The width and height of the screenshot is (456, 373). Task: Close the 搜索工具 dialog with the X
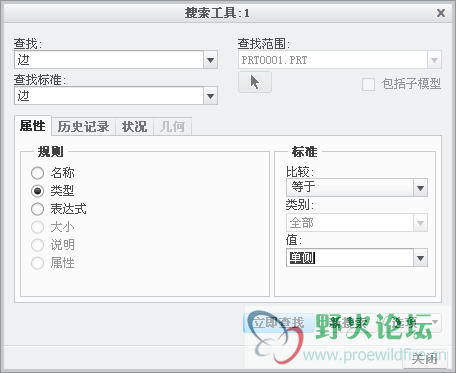(x=441, y=13)
